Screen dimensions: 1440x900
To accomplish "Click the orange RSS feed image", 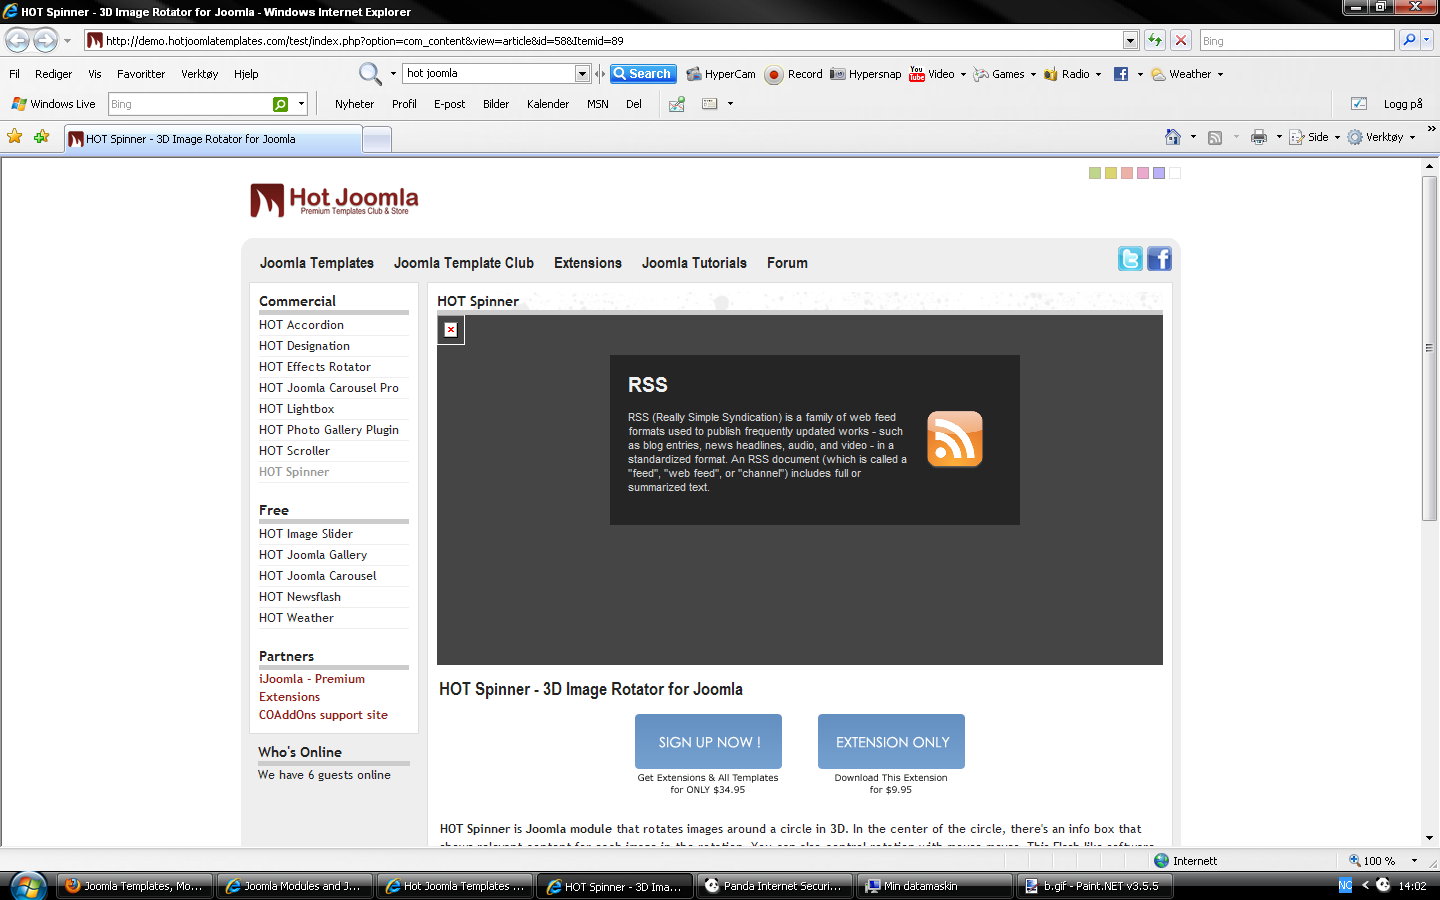I will click(x=955, y=439).
